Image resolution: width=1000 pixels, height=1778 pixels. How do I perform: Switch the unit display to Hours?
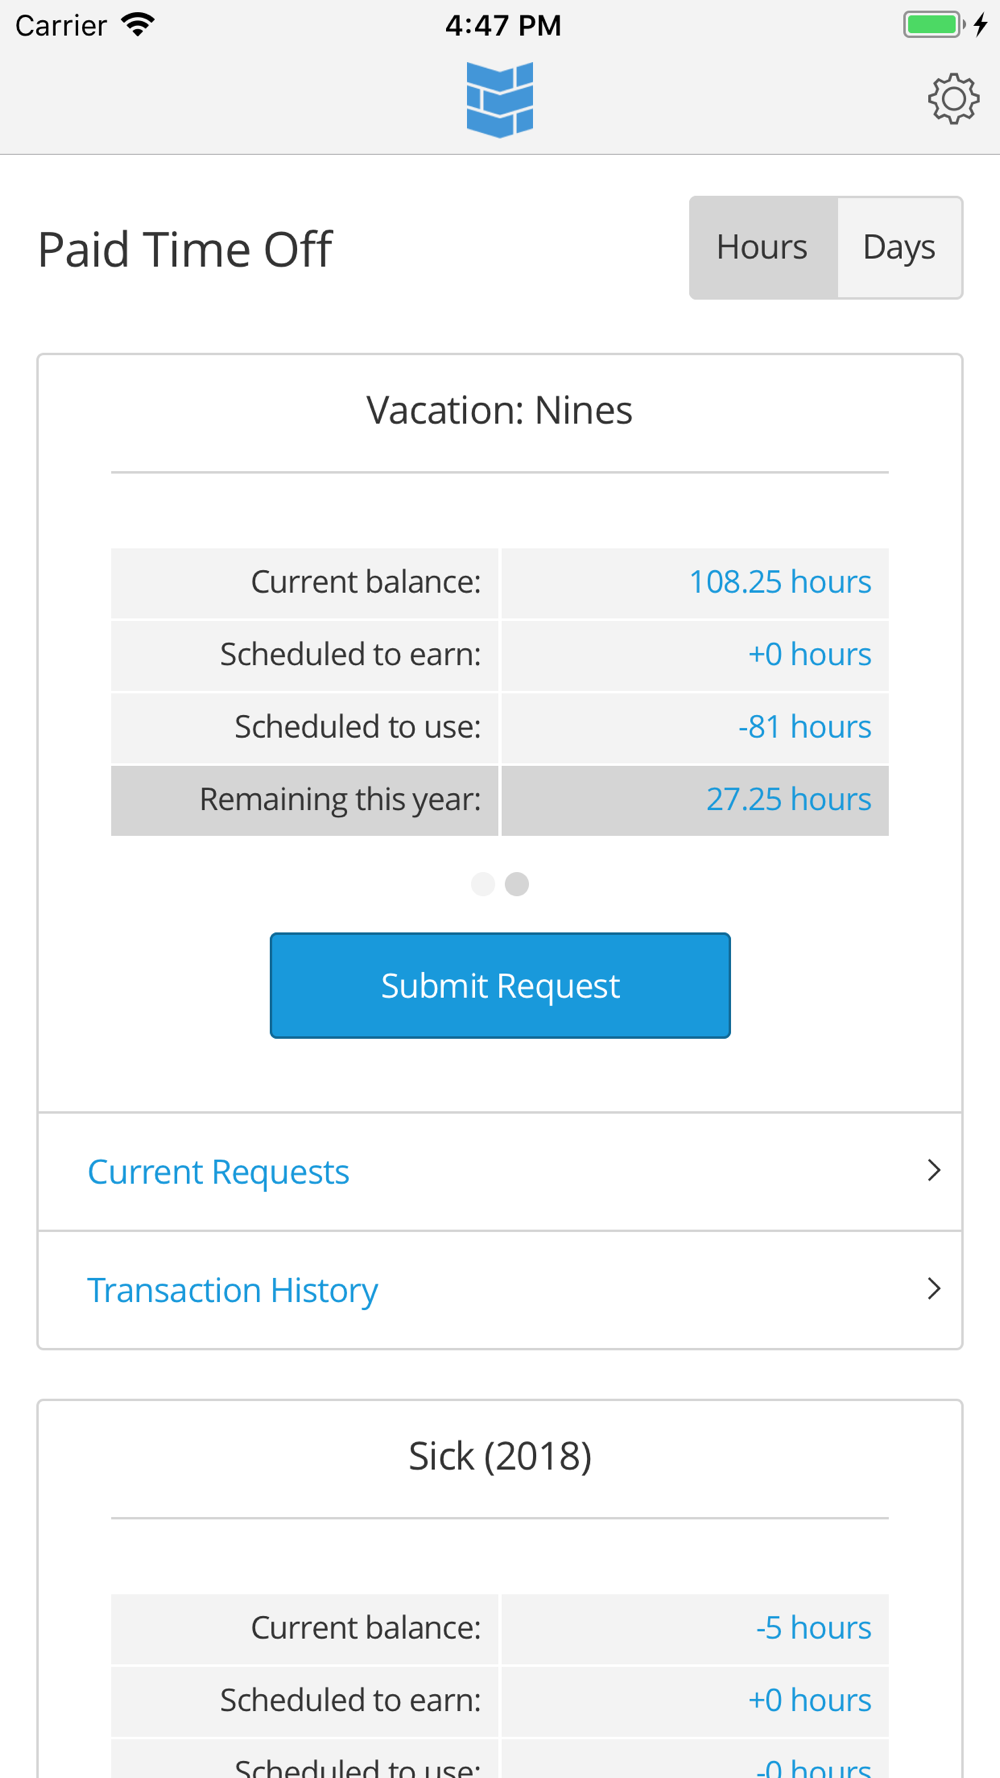point(762,247)
